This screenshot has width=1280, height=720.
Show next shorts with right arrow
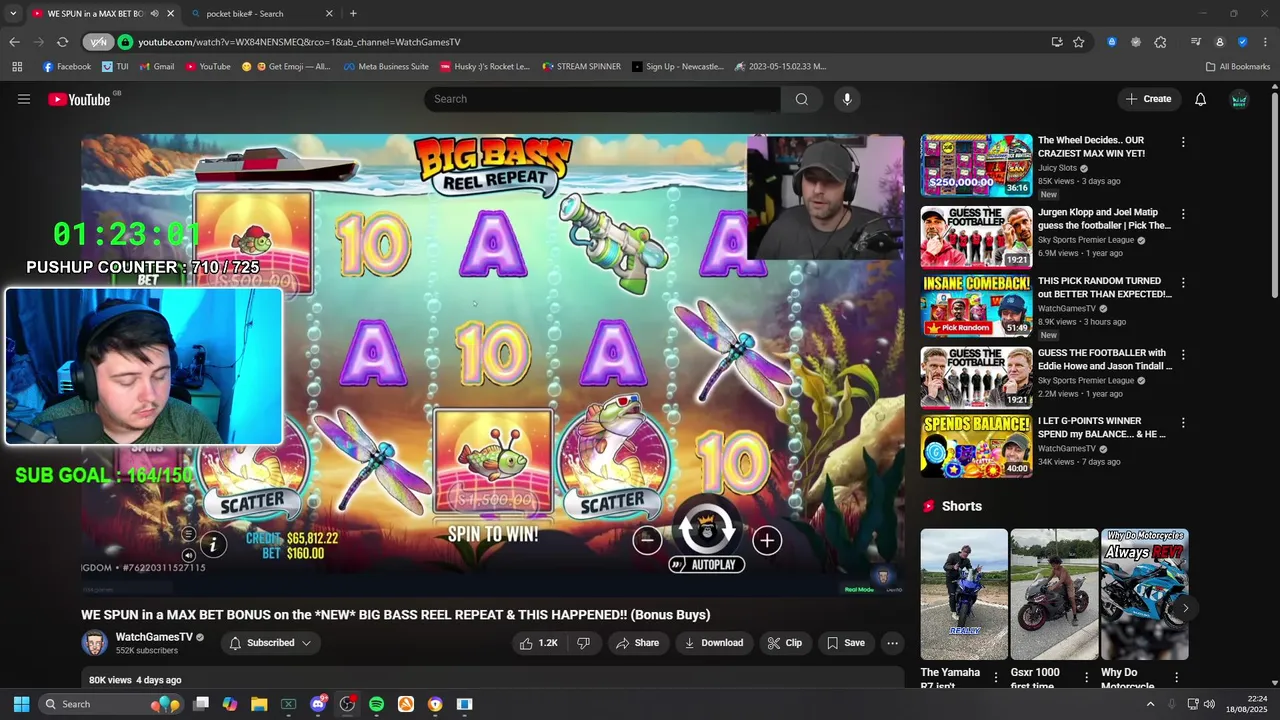point(1185,608)
